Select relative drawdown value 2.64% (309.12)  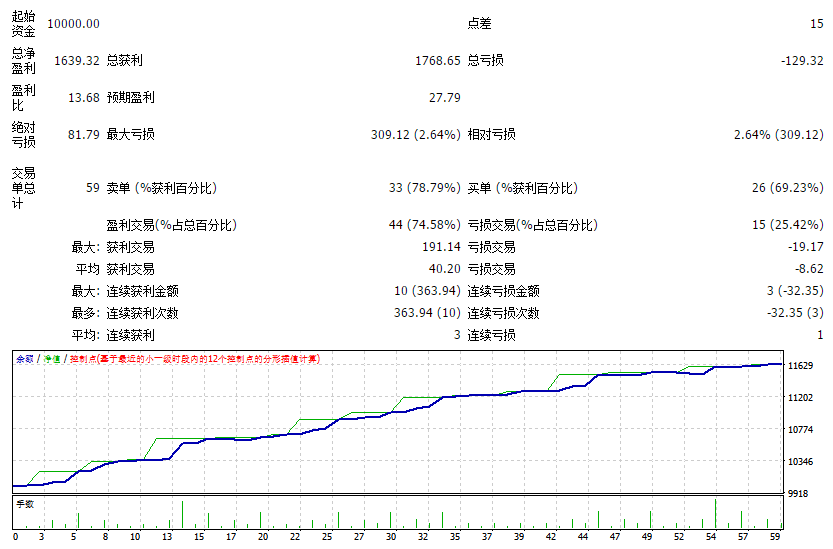[x=779, y=134]
